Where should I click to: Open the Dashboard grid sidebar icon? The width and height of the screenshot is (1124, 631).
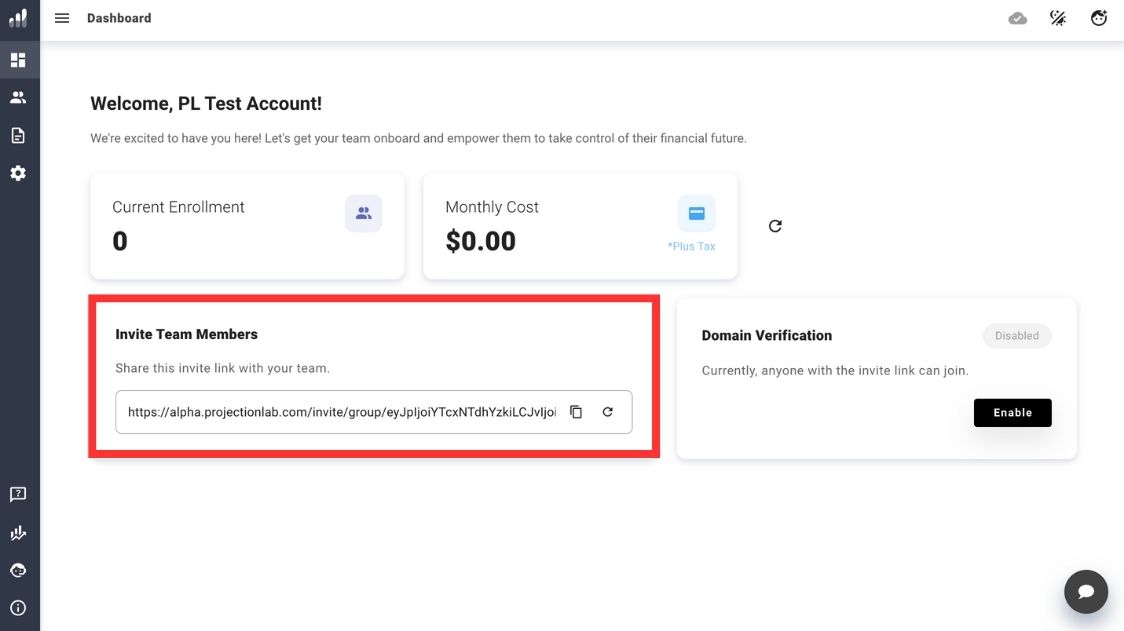(18, 60)
